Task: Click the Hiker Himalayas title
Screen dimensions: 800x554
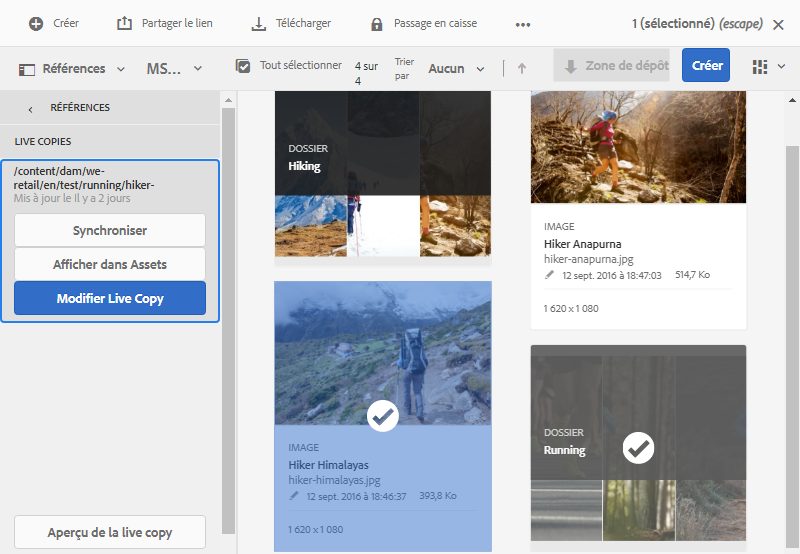Action: tap(328, 465)
